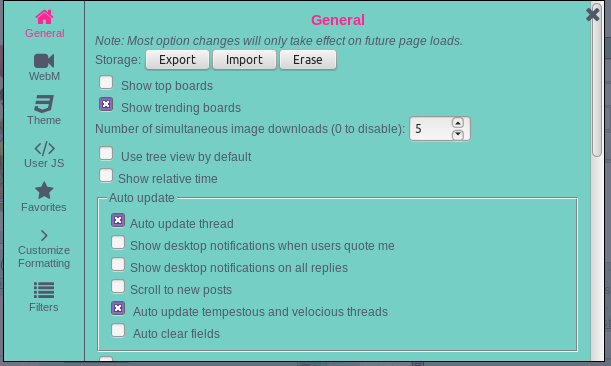Click the 'Auto update' group label
The height and width of the screenshot is (366, 611).
point(141,198)
